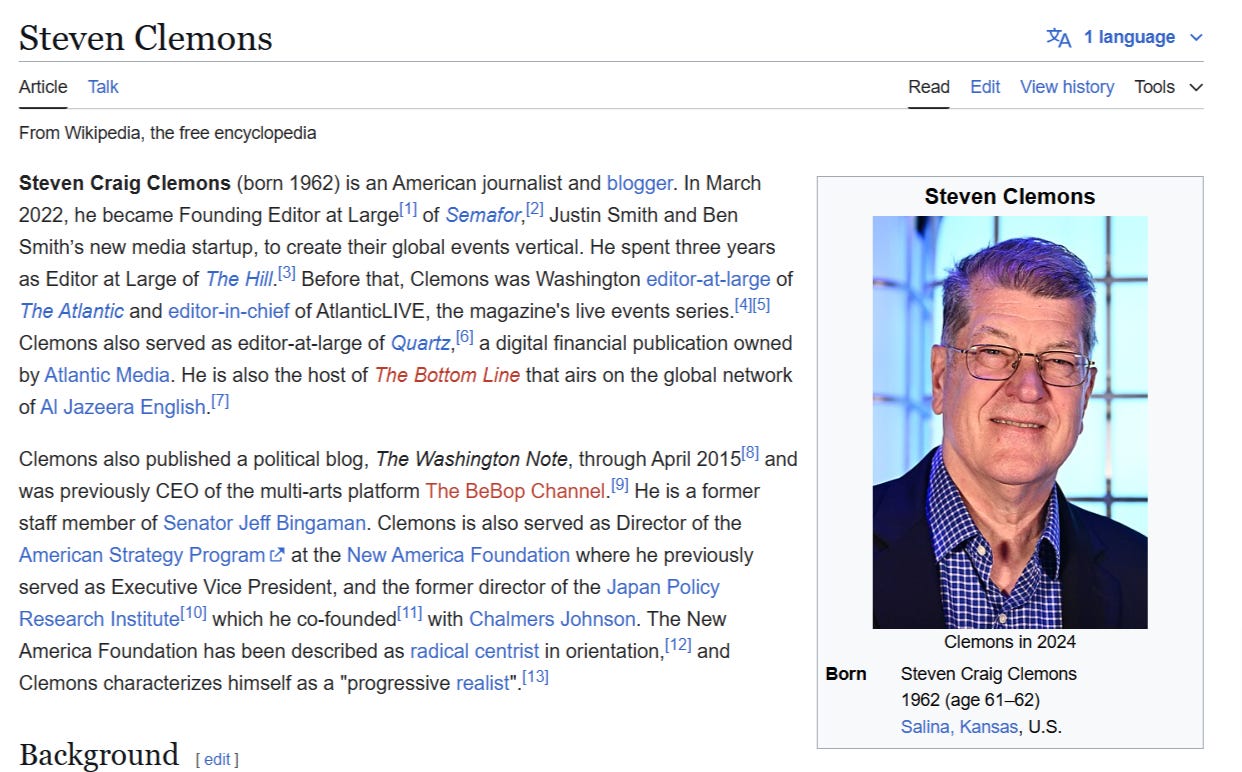Jump to citation reference [8]

point(750,454)
